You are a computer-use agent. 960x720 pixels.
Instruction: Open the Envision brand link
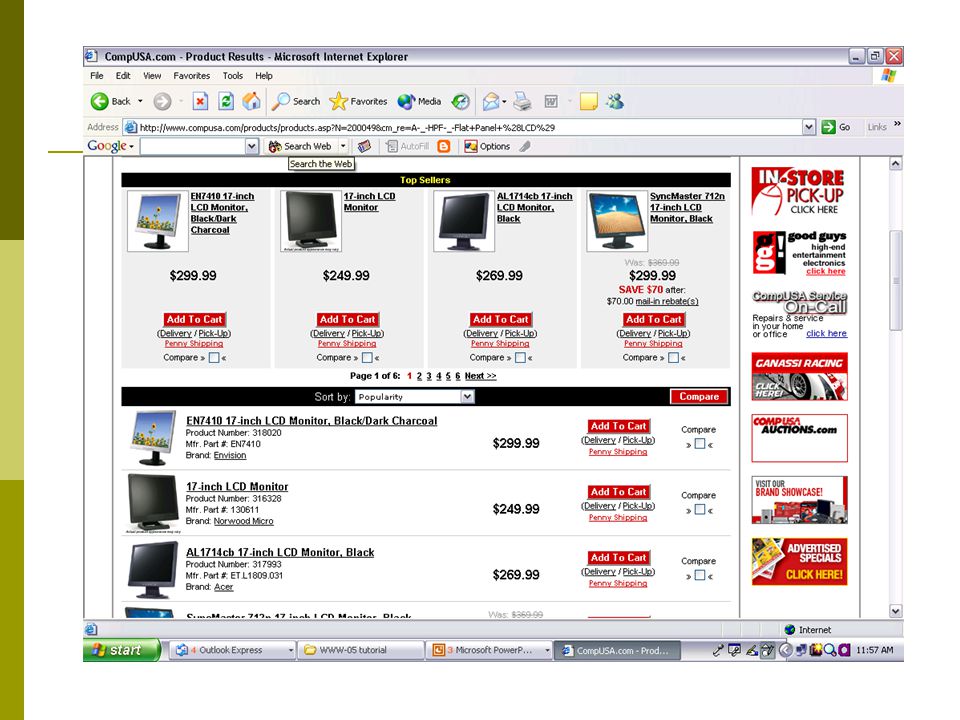point(230,456)
